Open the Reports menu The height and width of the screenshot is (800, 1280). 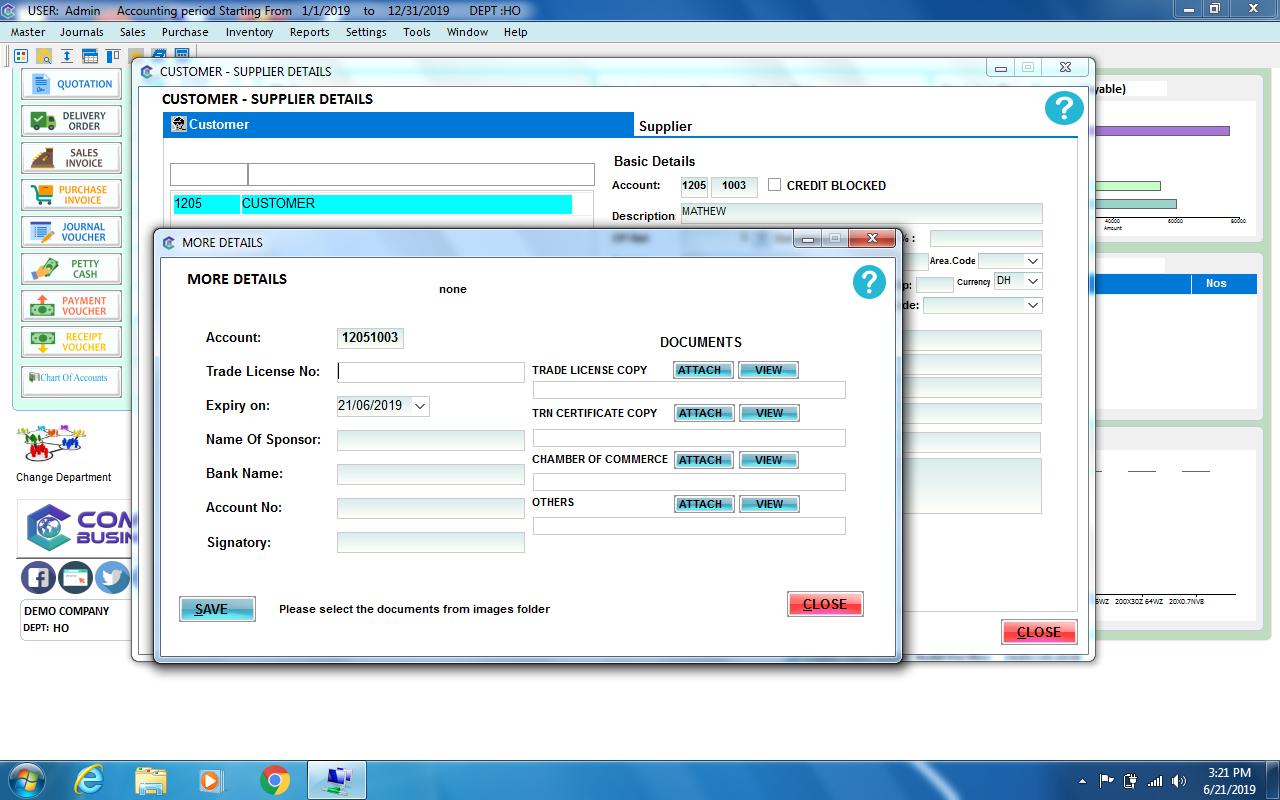click(x=309, y=32)
